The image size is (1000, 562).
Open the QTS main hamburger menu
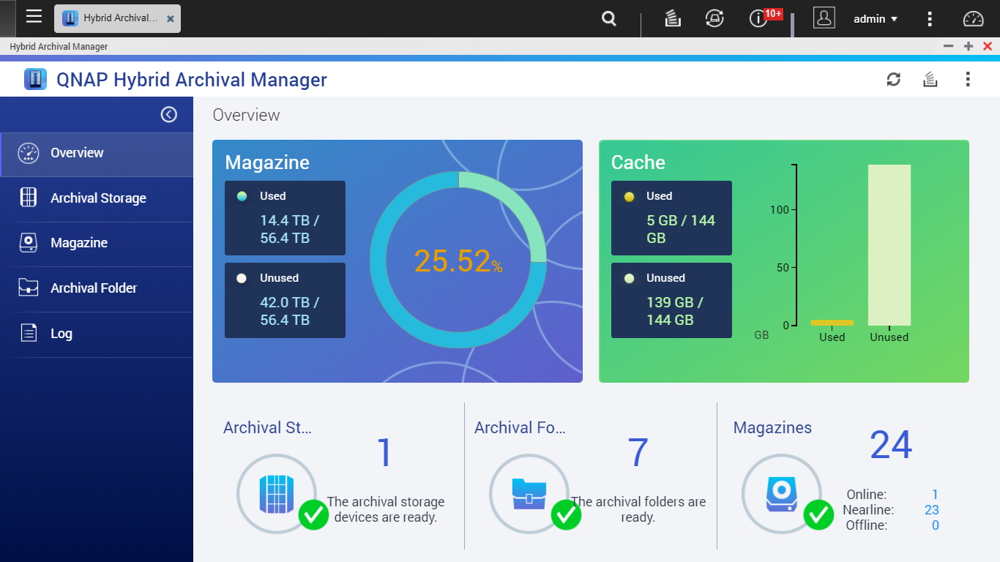tap(34, 17)
